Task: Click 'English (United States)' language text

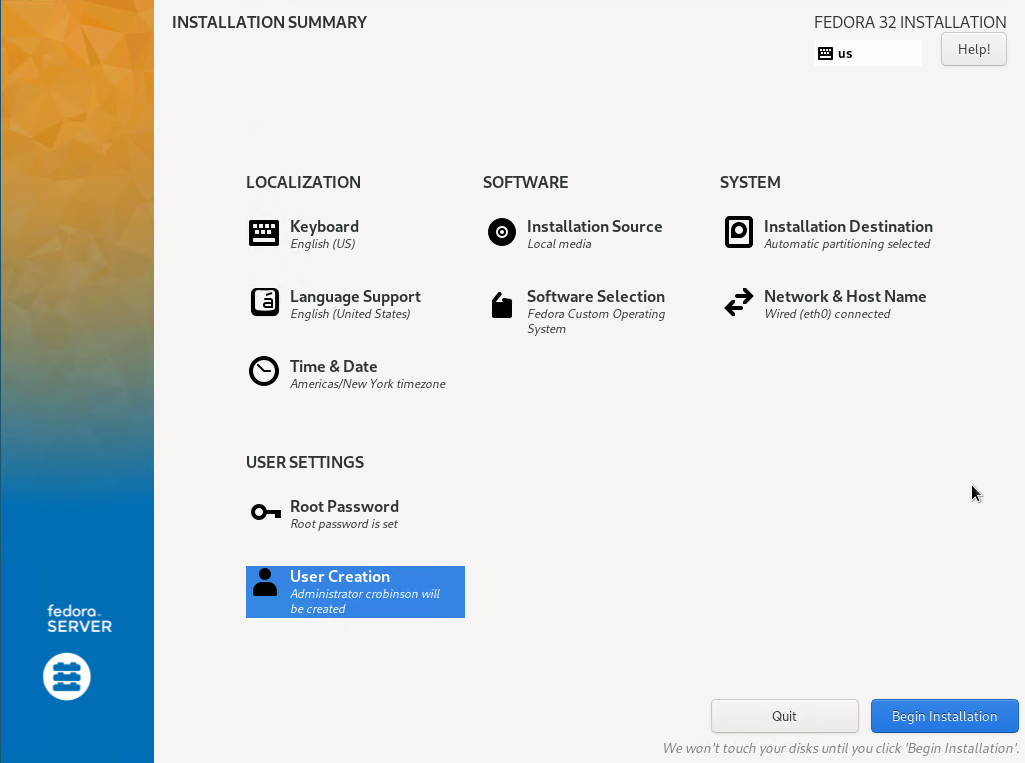Action: 350,314
